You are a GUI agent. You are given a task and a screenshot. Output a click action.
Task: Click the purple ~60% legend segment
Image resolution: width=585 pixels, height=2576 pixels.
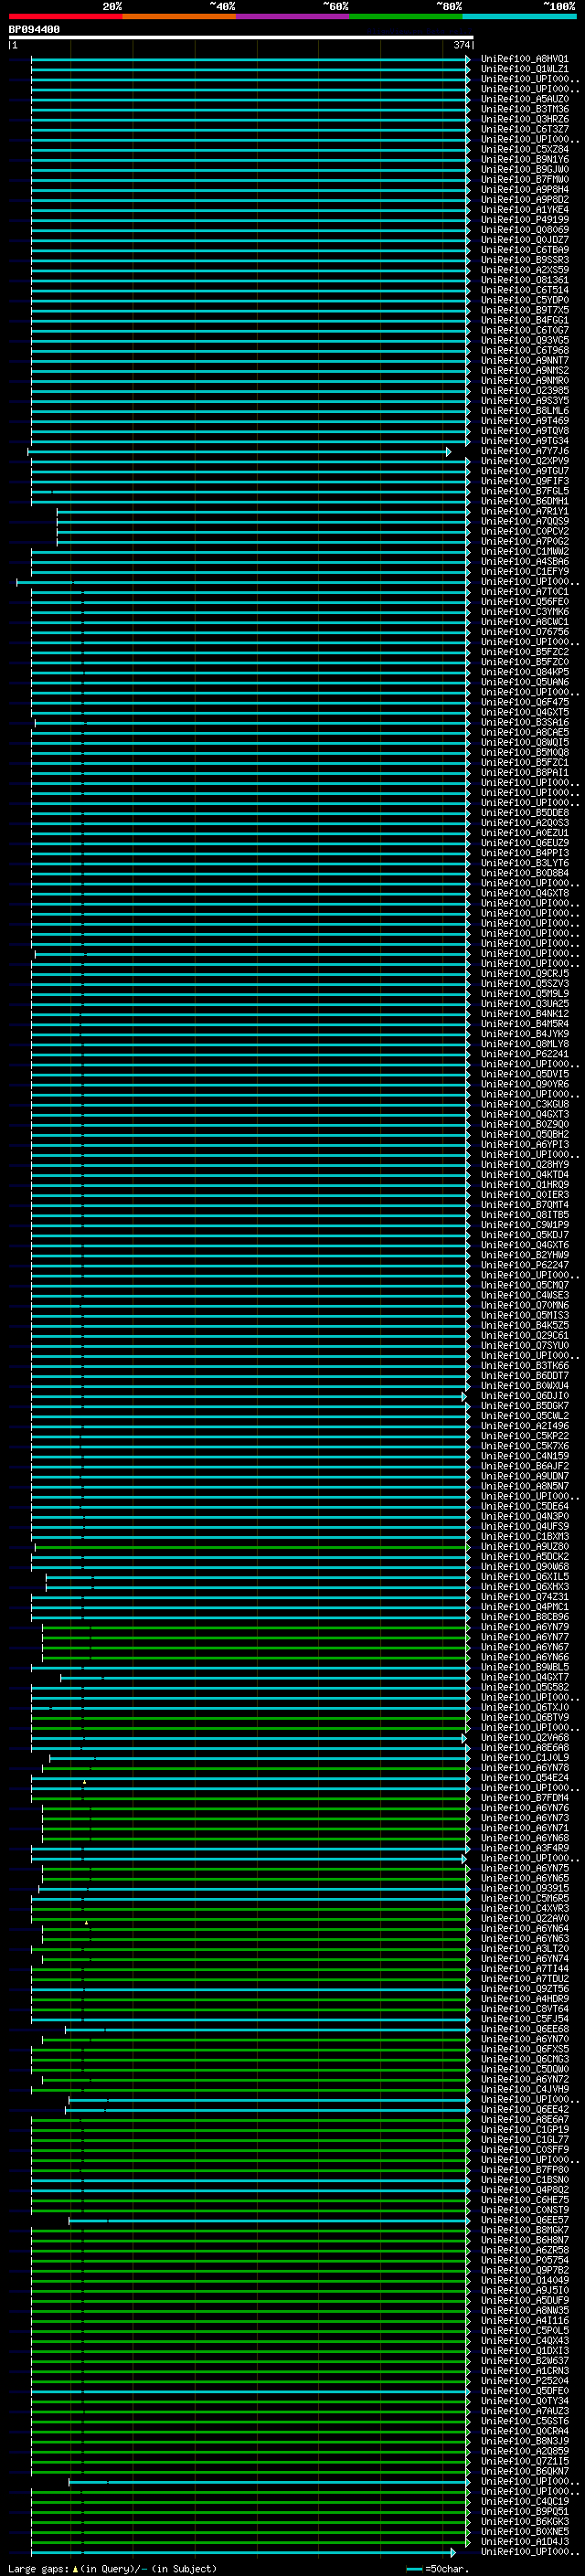click(x=293, y=16)
